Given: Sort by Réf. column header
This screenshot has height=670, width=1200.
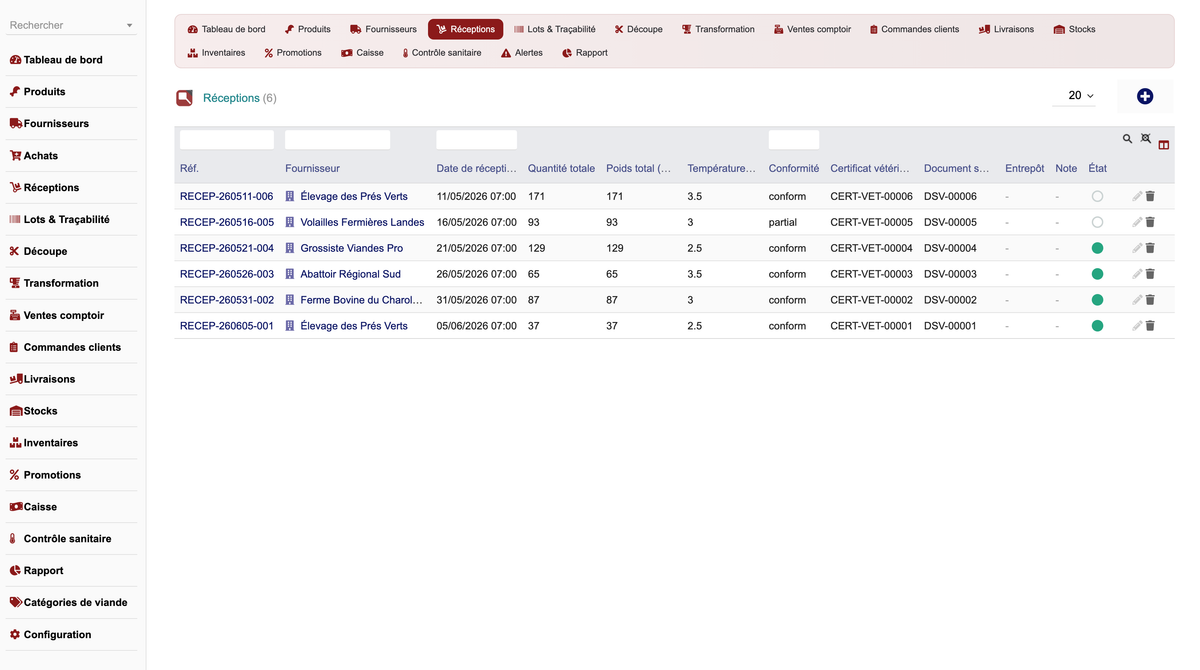Looking at the screenshot, I should (x=189, y=168).
